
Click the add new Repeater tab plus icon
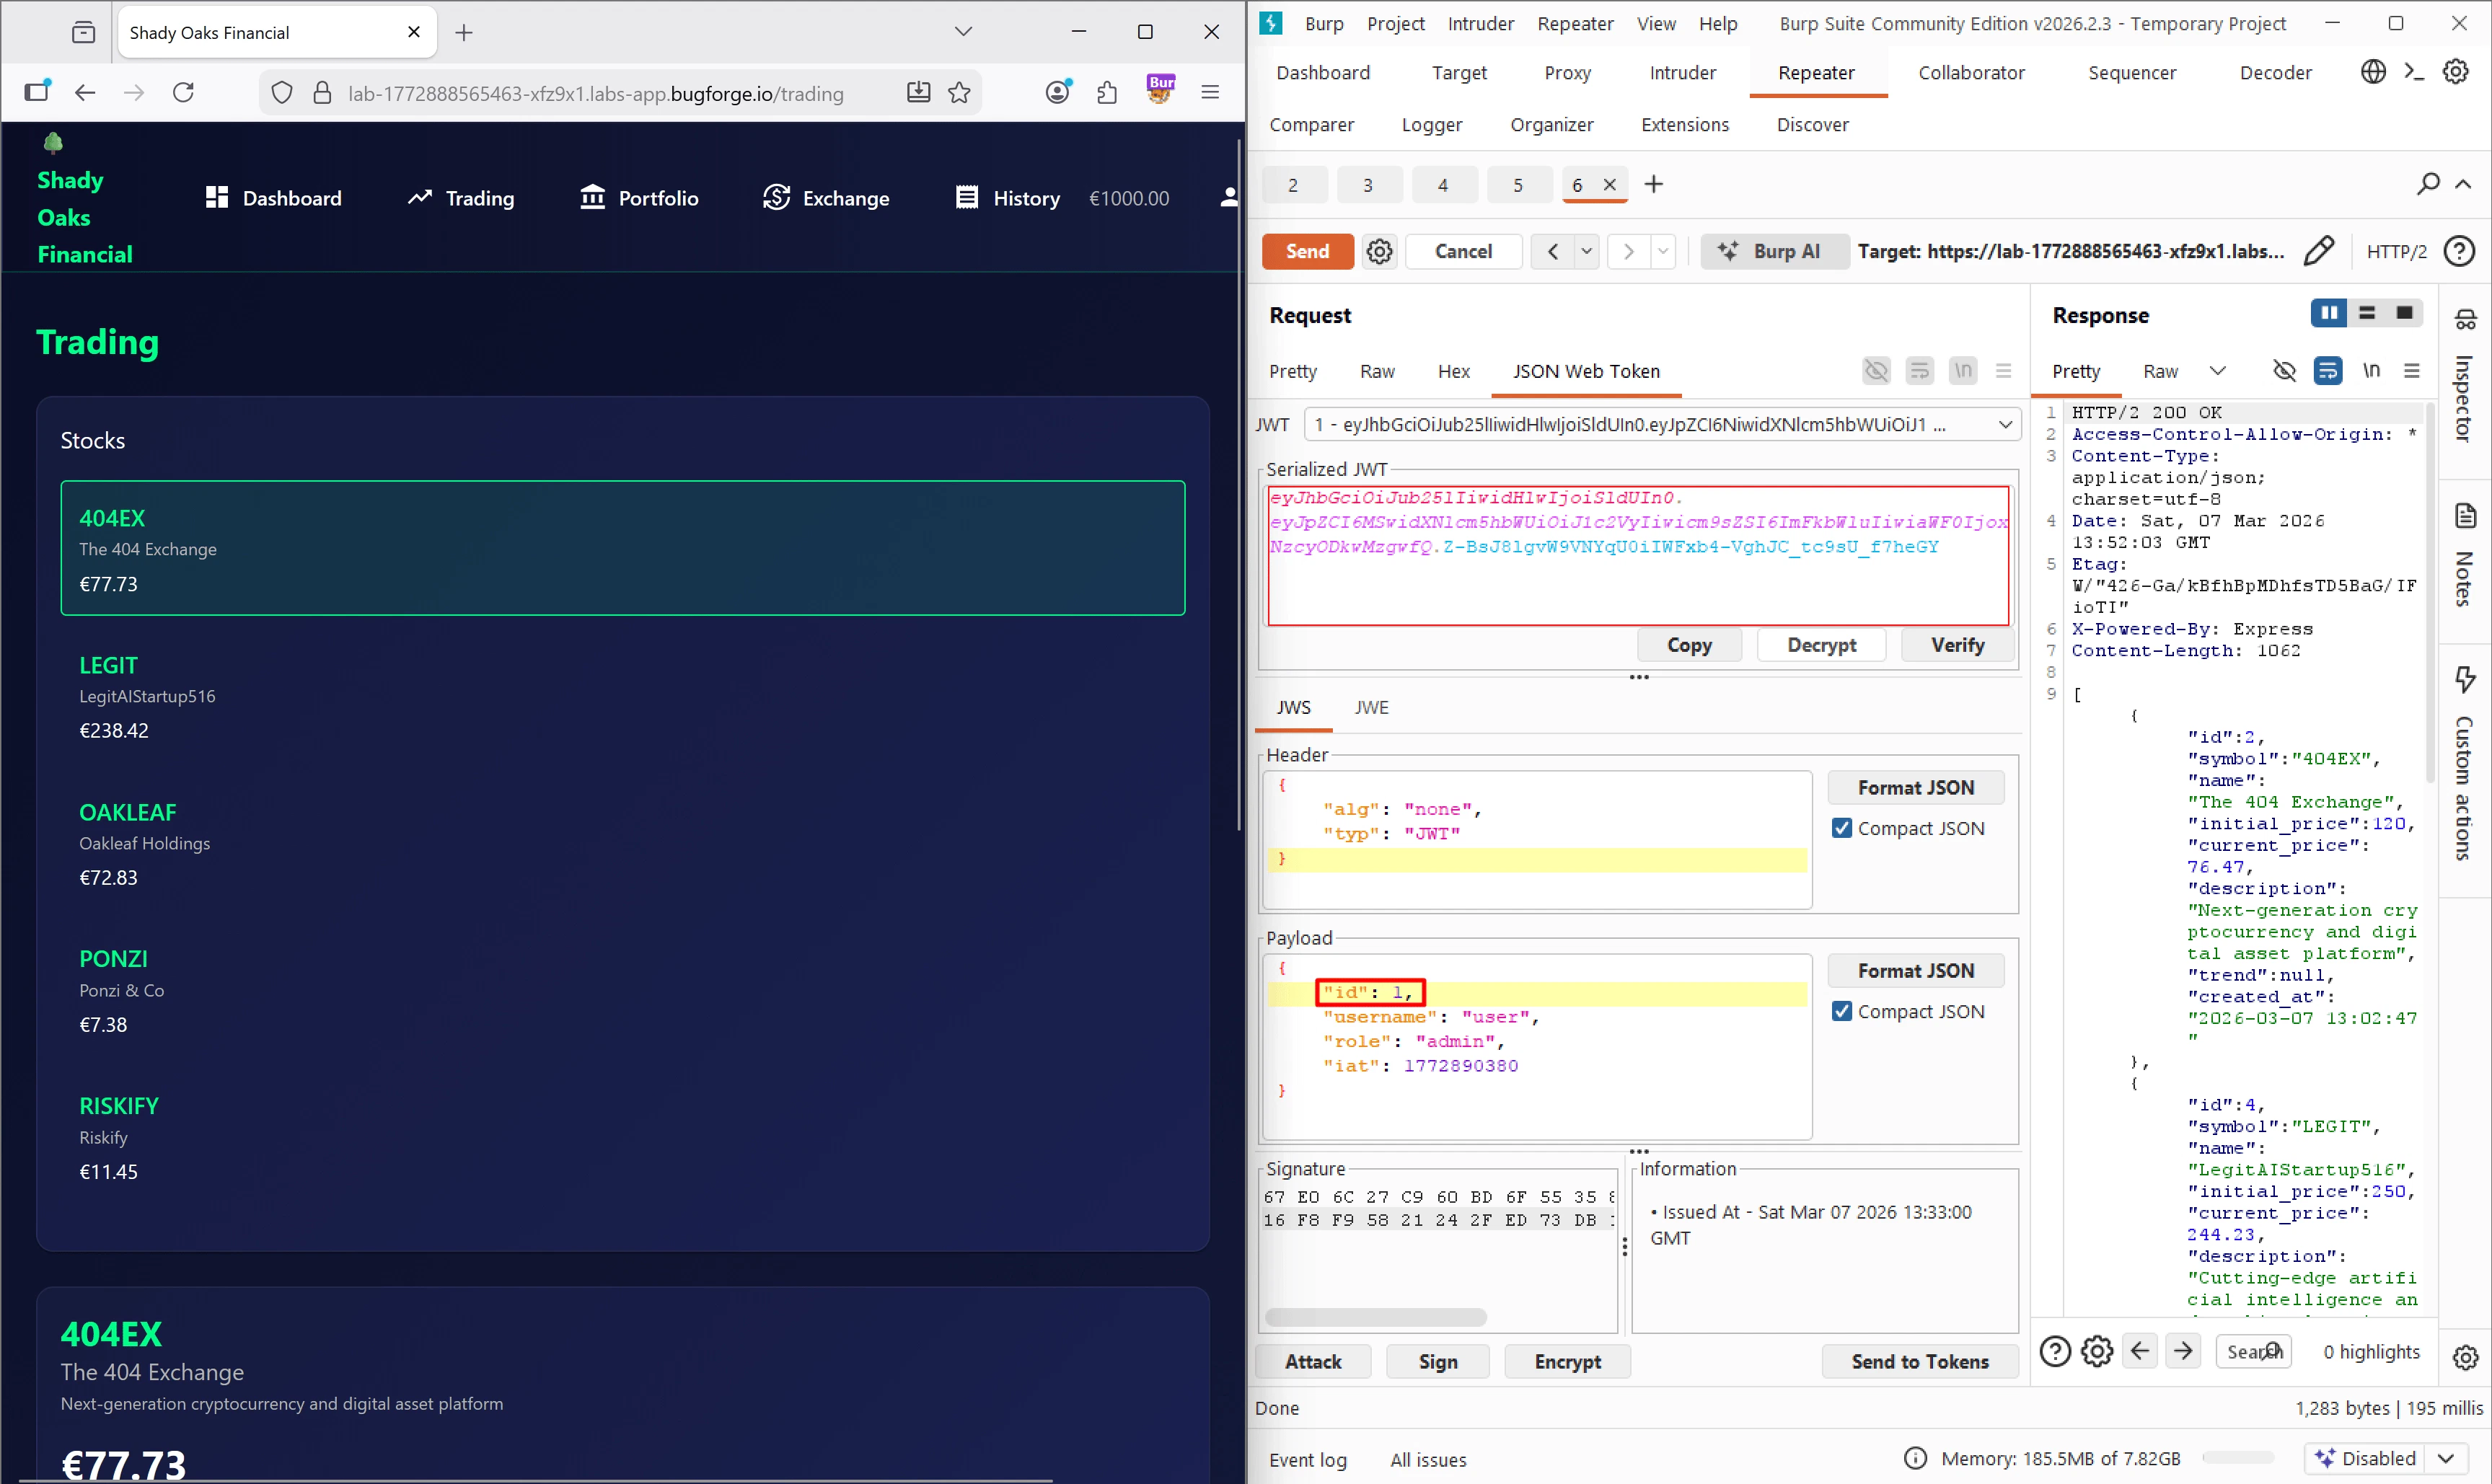[x=1654, y=184]
